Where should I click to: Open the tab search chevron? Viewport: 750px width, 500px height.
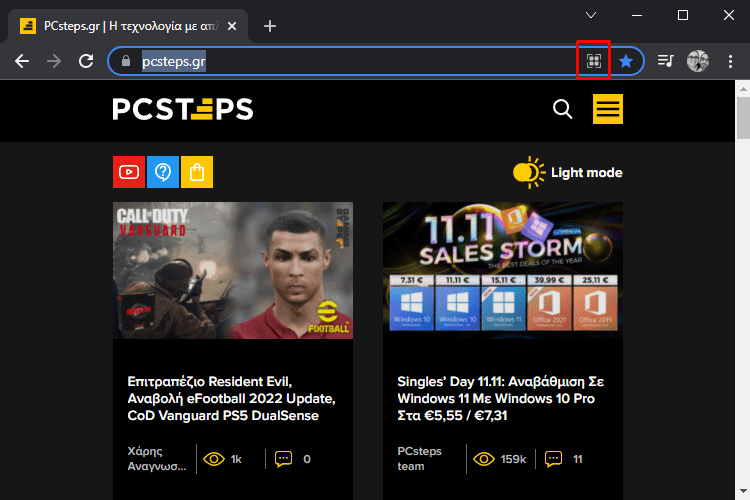[x=591, y=15]
